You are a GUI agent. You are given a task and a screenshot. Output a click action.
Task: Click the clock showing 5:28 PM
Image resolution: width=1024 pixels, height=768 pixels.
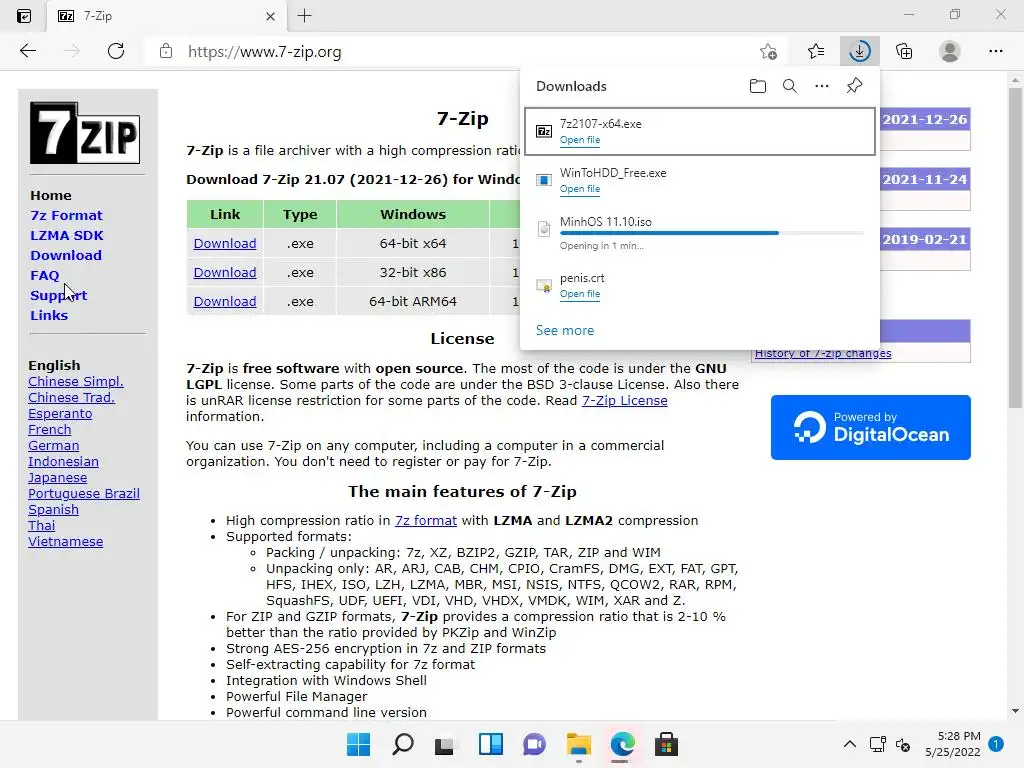[x=959, y=736]
